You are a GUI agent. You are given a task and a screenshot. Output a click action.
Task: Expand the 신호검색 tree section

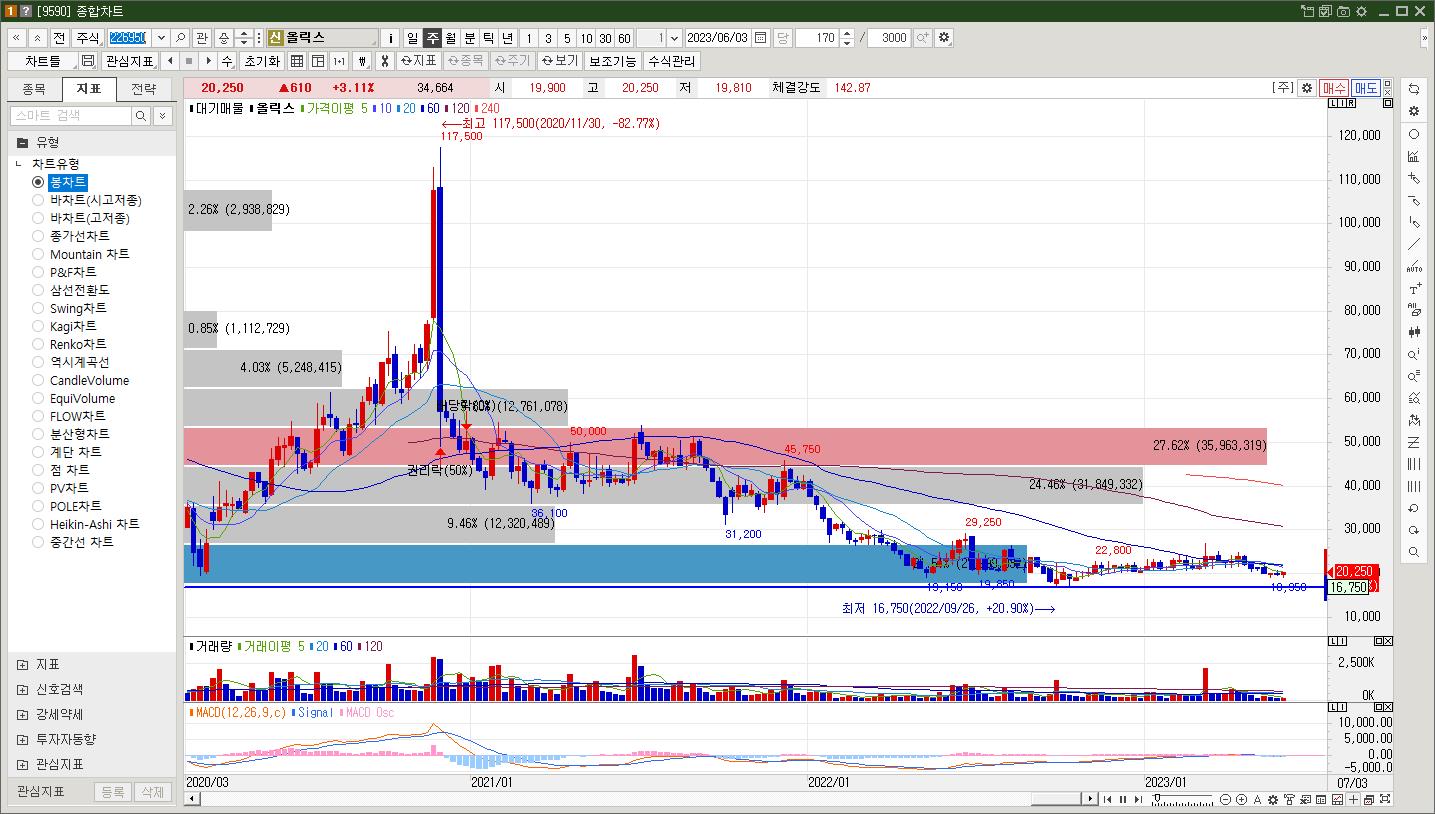point(22,689)
